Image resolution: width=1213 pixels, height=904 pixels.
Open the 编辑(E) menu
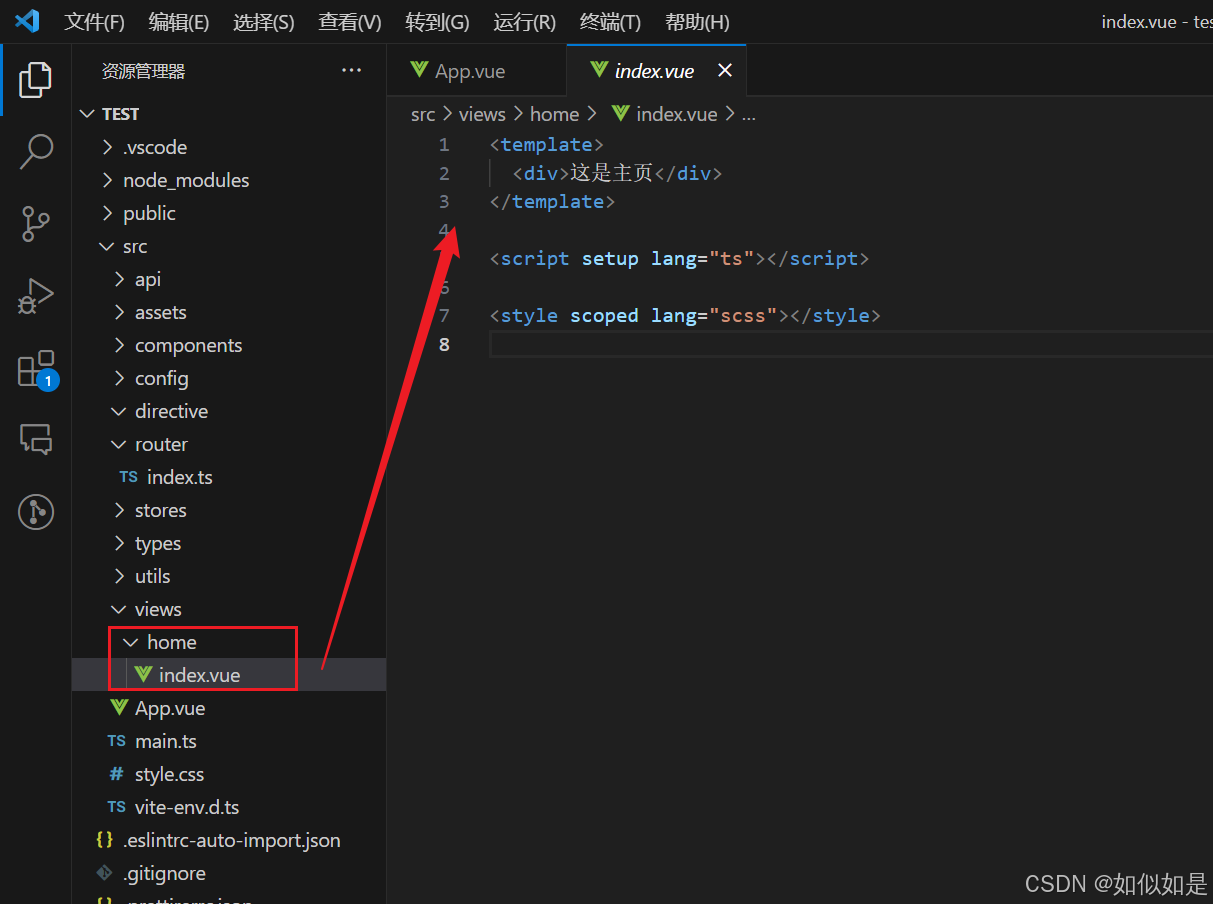coord(179,22)
